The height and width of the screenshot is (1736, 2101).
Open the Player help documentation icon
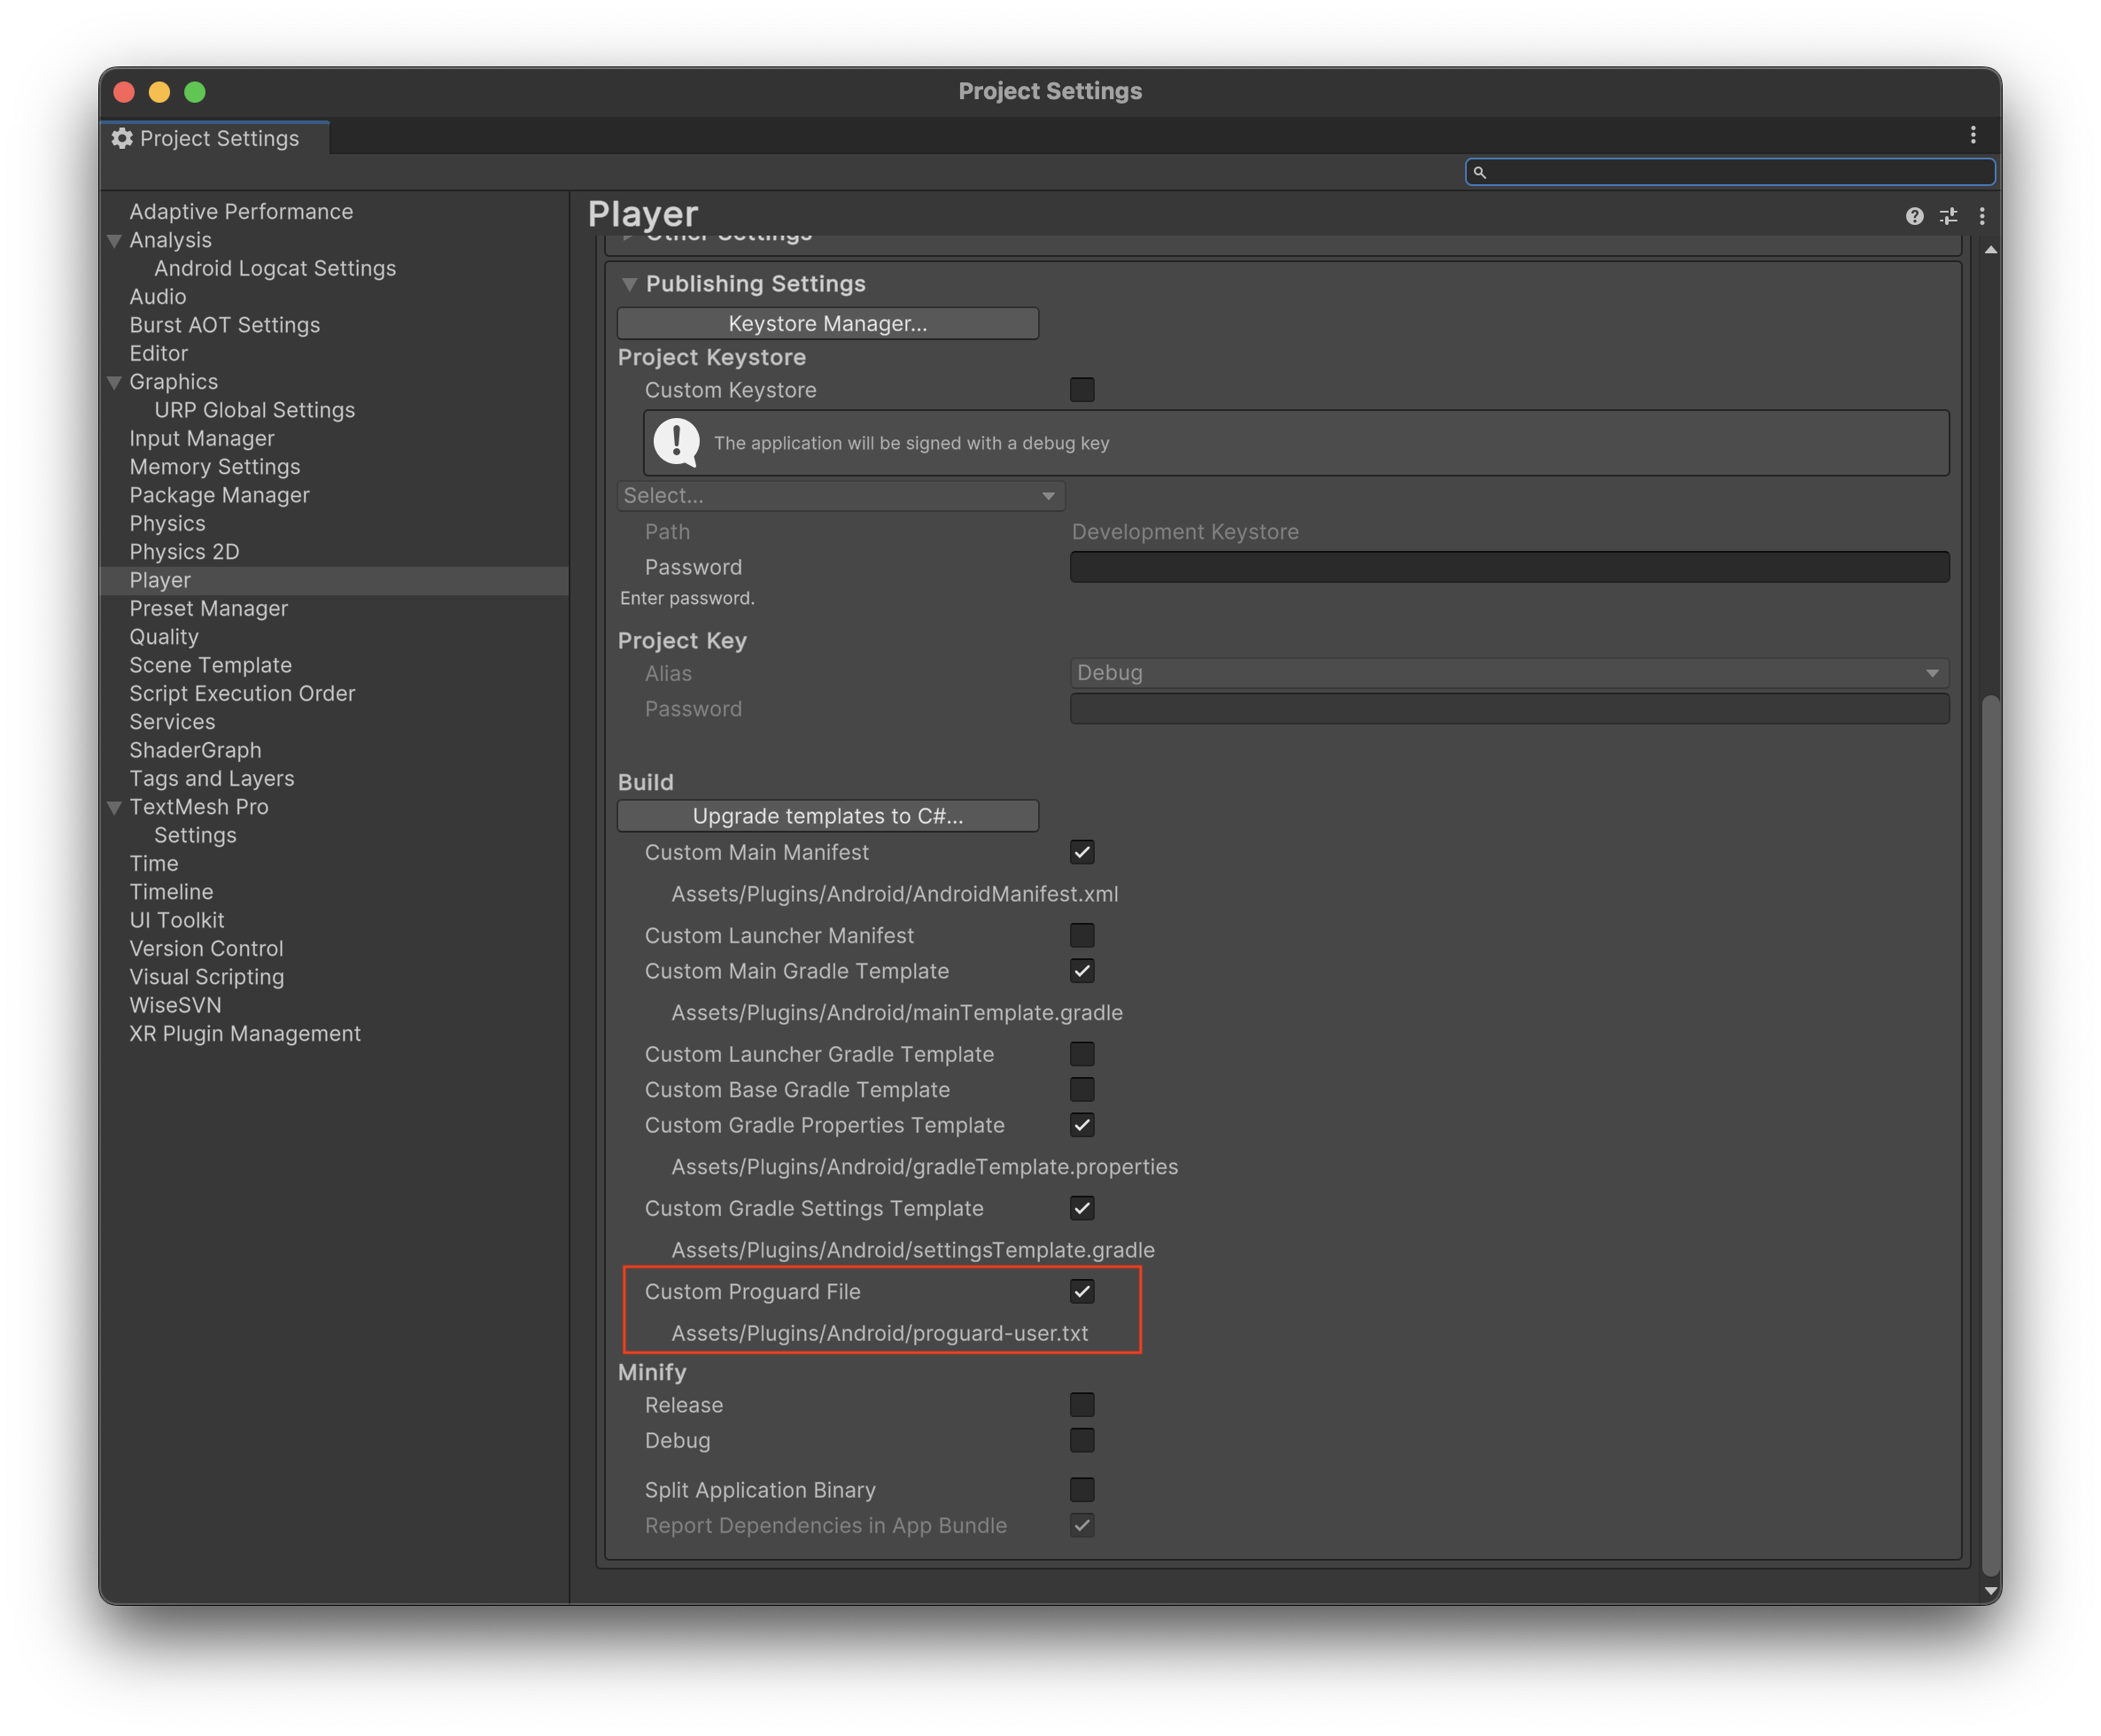tap(1914, 216)
